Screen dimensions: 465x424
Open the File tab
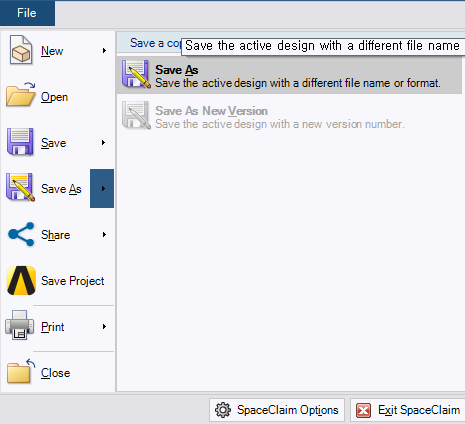pos(27,13)
